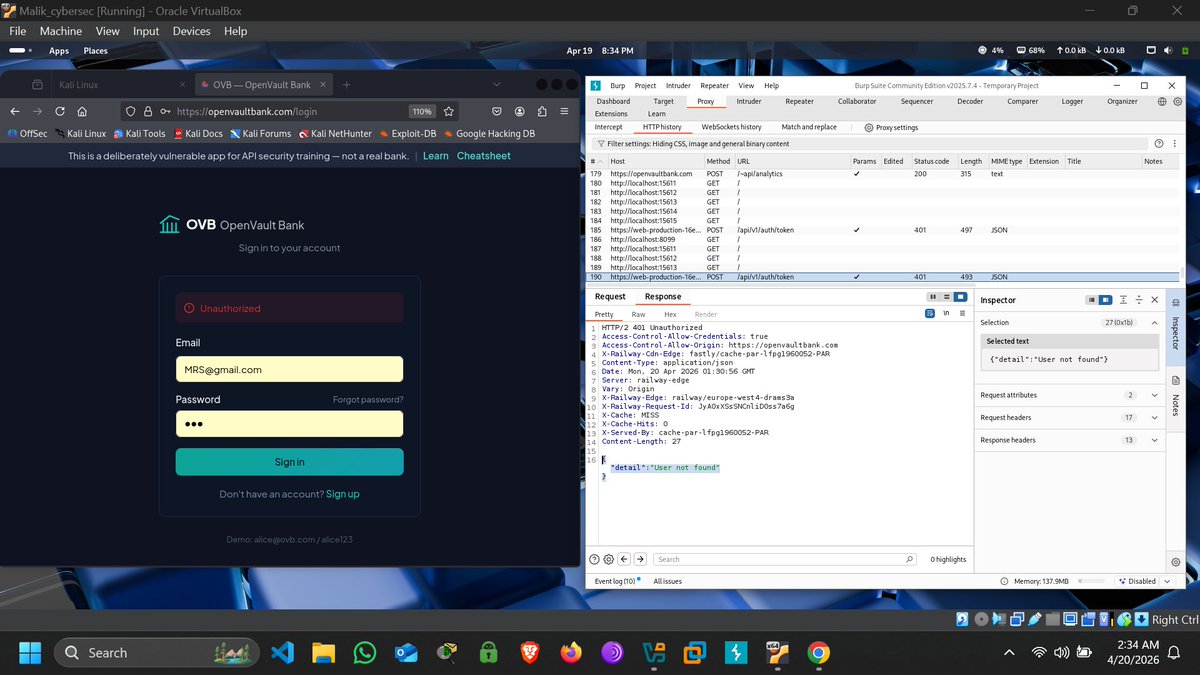The height and width of the screenshot is (675, 1200).
Task: Go back in Firefox history
Action: coord(16,112)
